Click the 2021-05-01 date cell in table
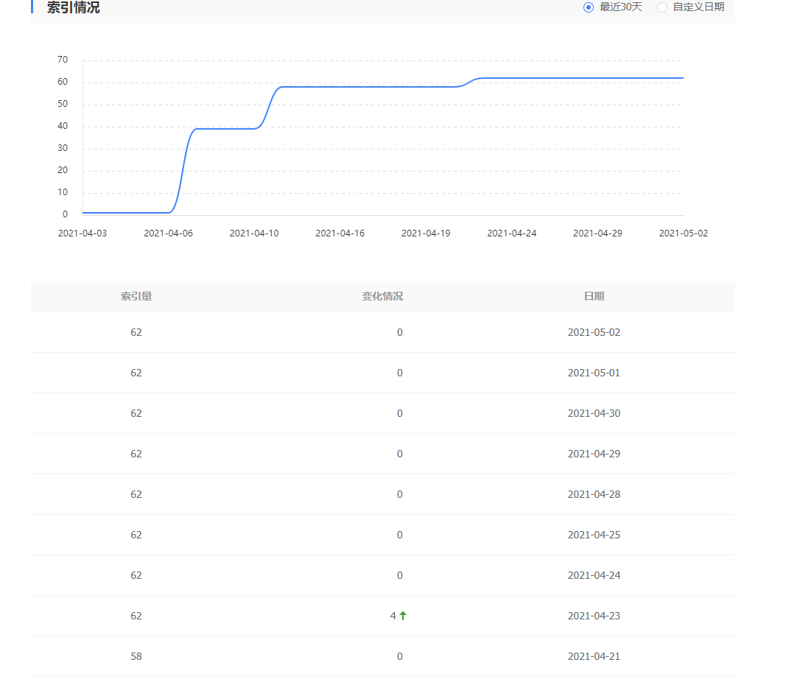Viewport: 800px width, 682px height. (x=594, y=373)
